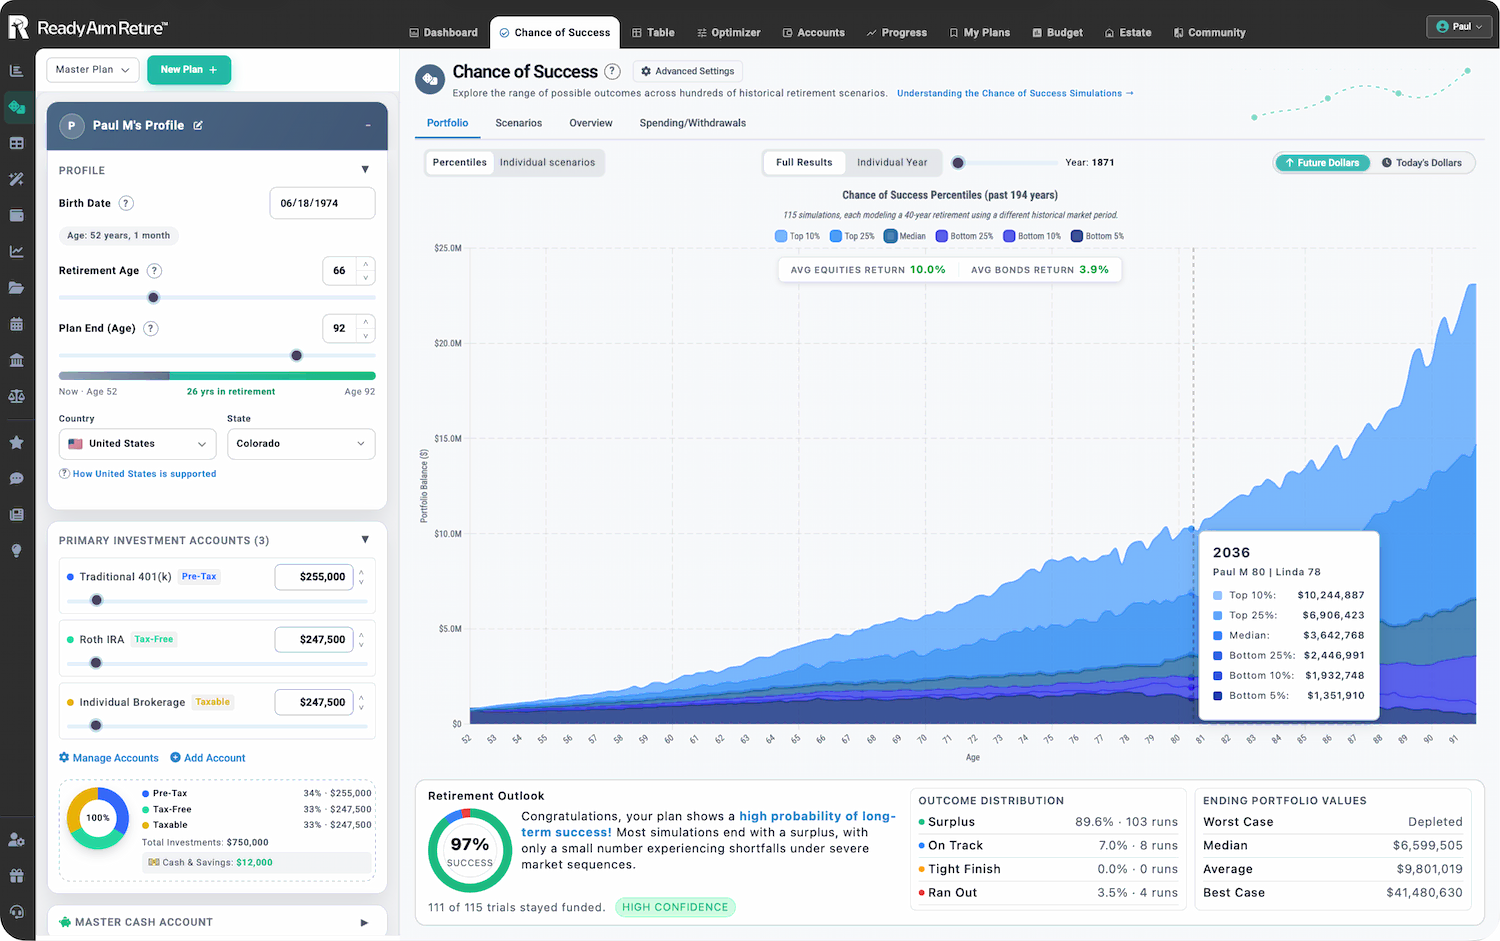1500x941 pixels.
Task: Switch to the Spending/Withdrawals sub-tab
Action: coord(693,123)
